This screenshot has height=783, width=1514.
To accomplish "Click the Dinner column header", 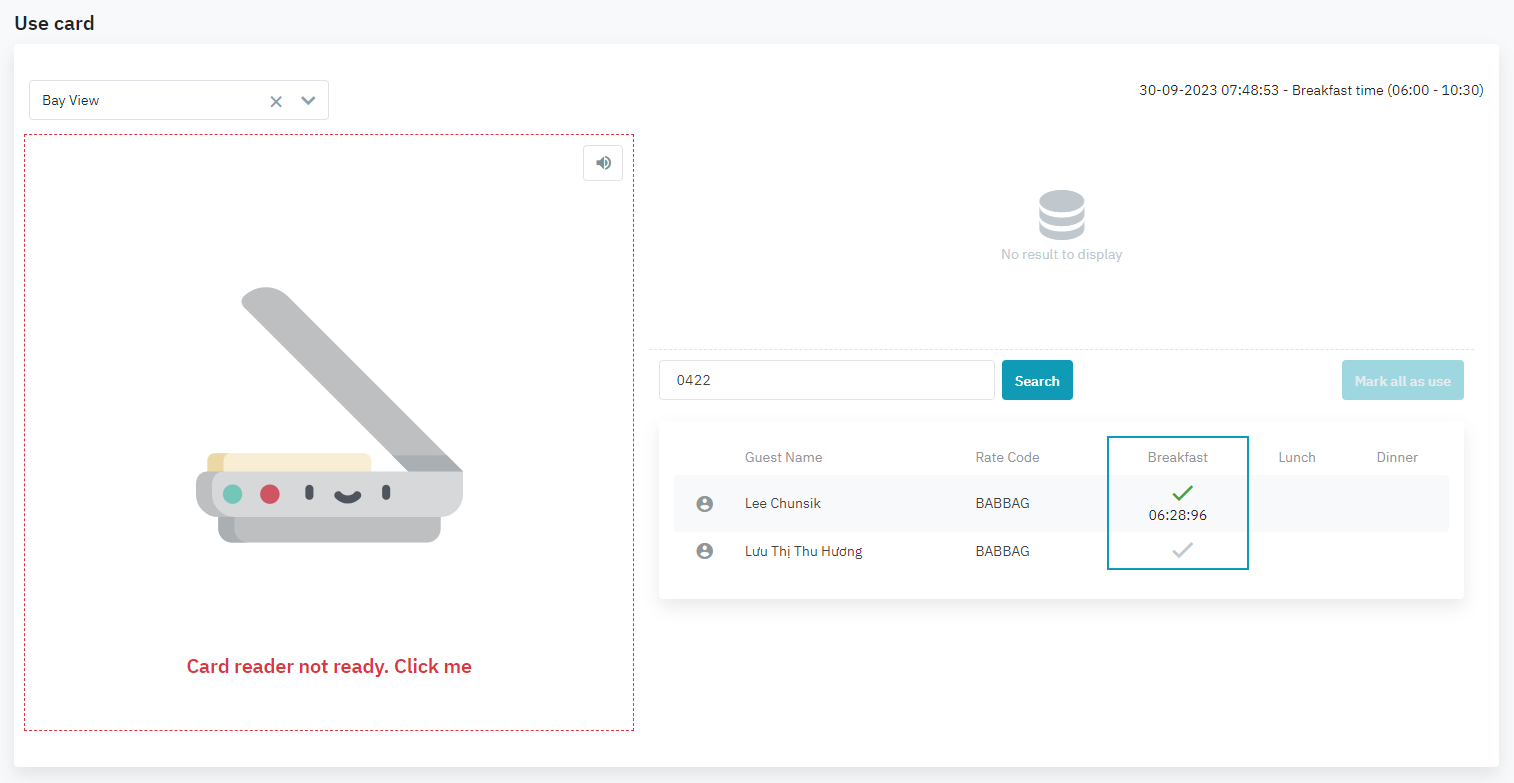I will (x=1396, y=457).
